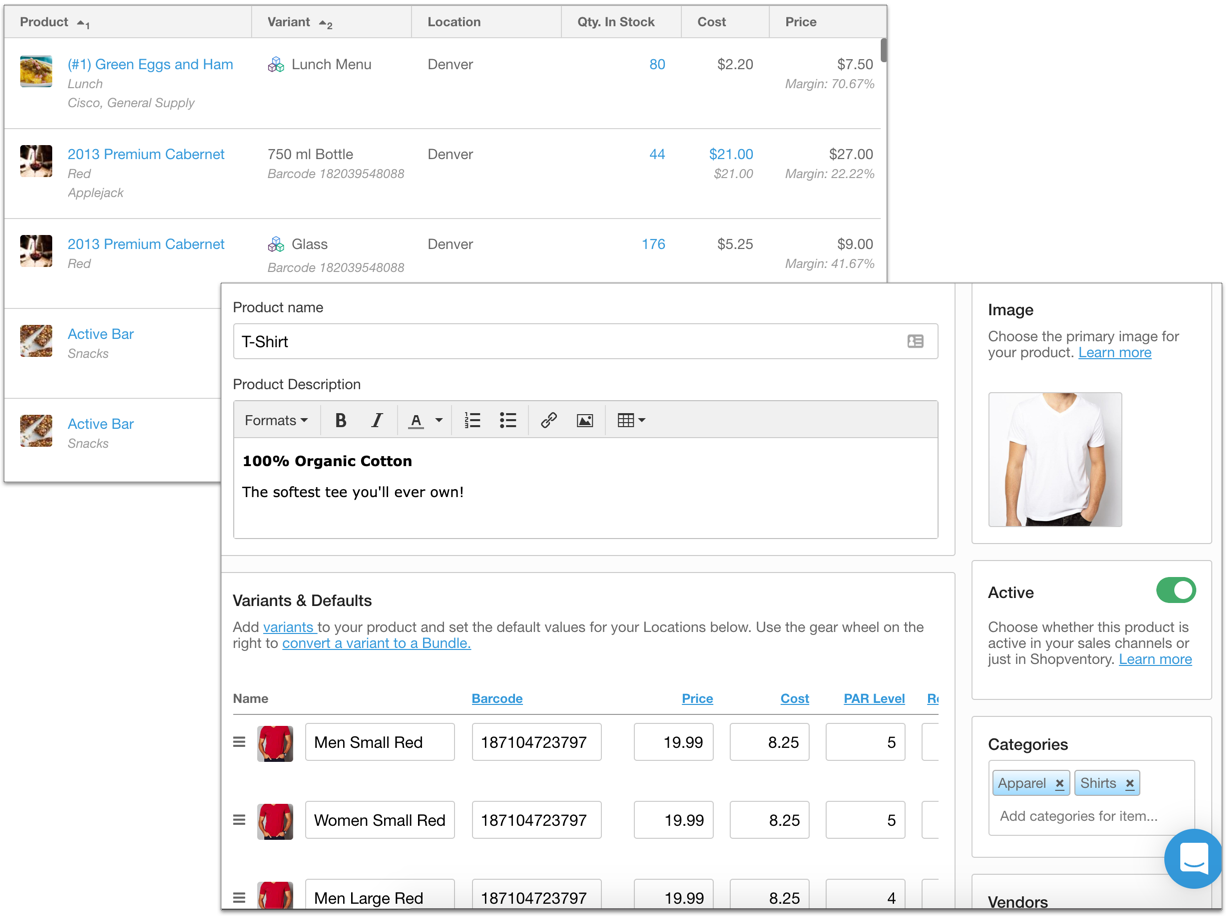Open the text color dropdown arrow

(438, 421)
